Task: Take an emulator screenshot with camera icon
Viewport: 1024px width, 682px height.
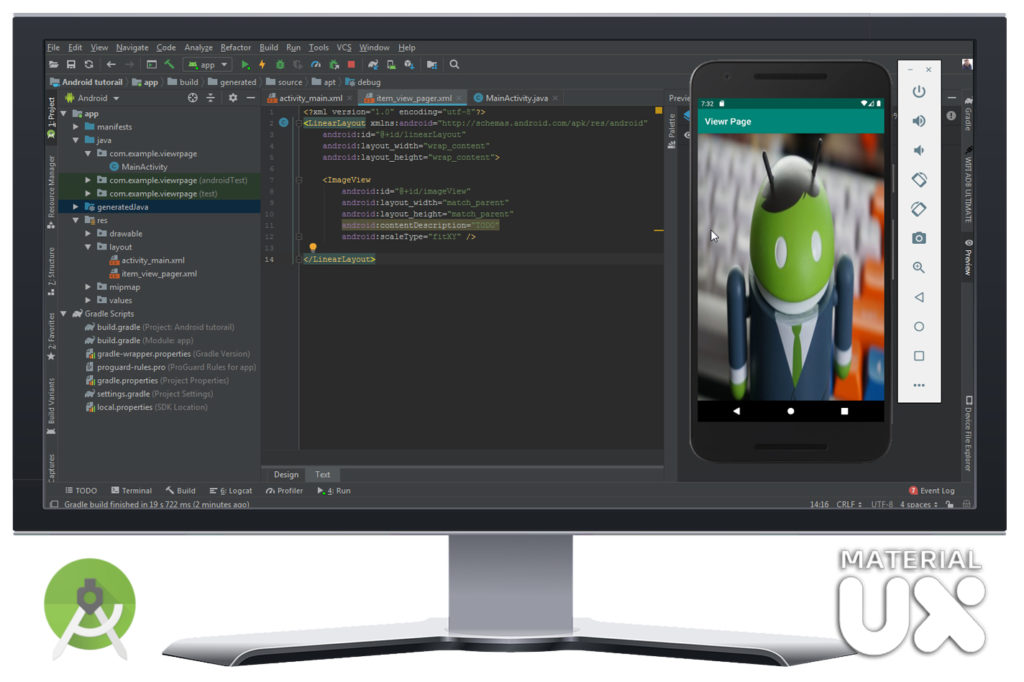Action: [919, 238]
